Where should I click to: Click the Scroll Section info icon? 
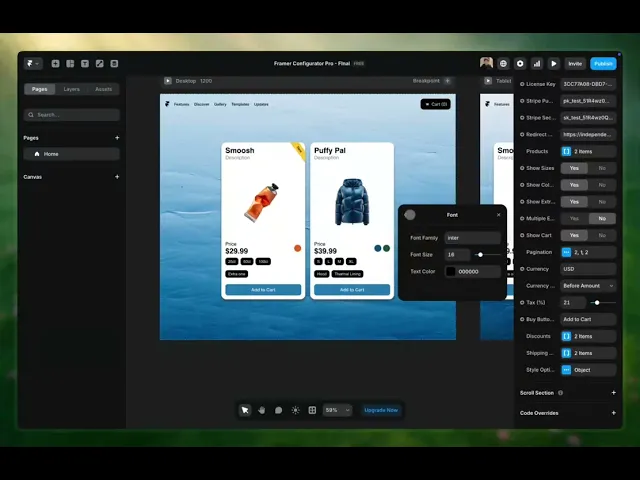pyautogui.click(x=560, y=393)
